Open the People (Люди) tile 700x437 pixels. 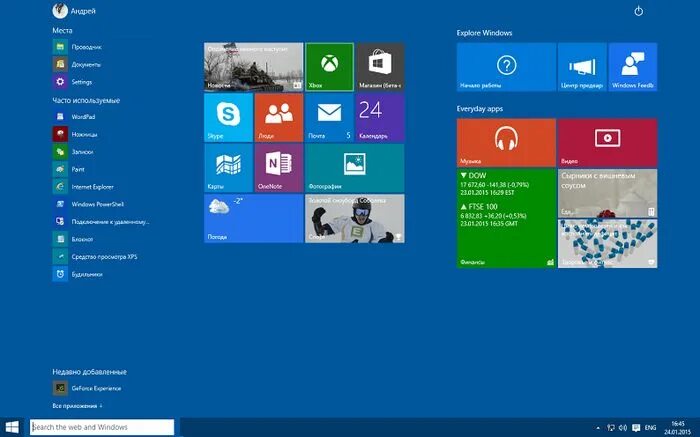click(x=279, y=117)
